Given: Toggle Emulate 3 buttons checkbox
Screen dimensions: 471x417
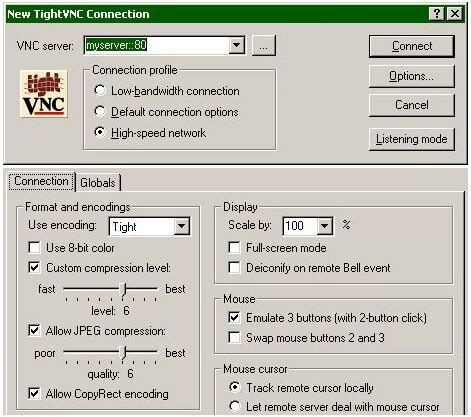Looking at the screenshot, I should click(234, 317).
